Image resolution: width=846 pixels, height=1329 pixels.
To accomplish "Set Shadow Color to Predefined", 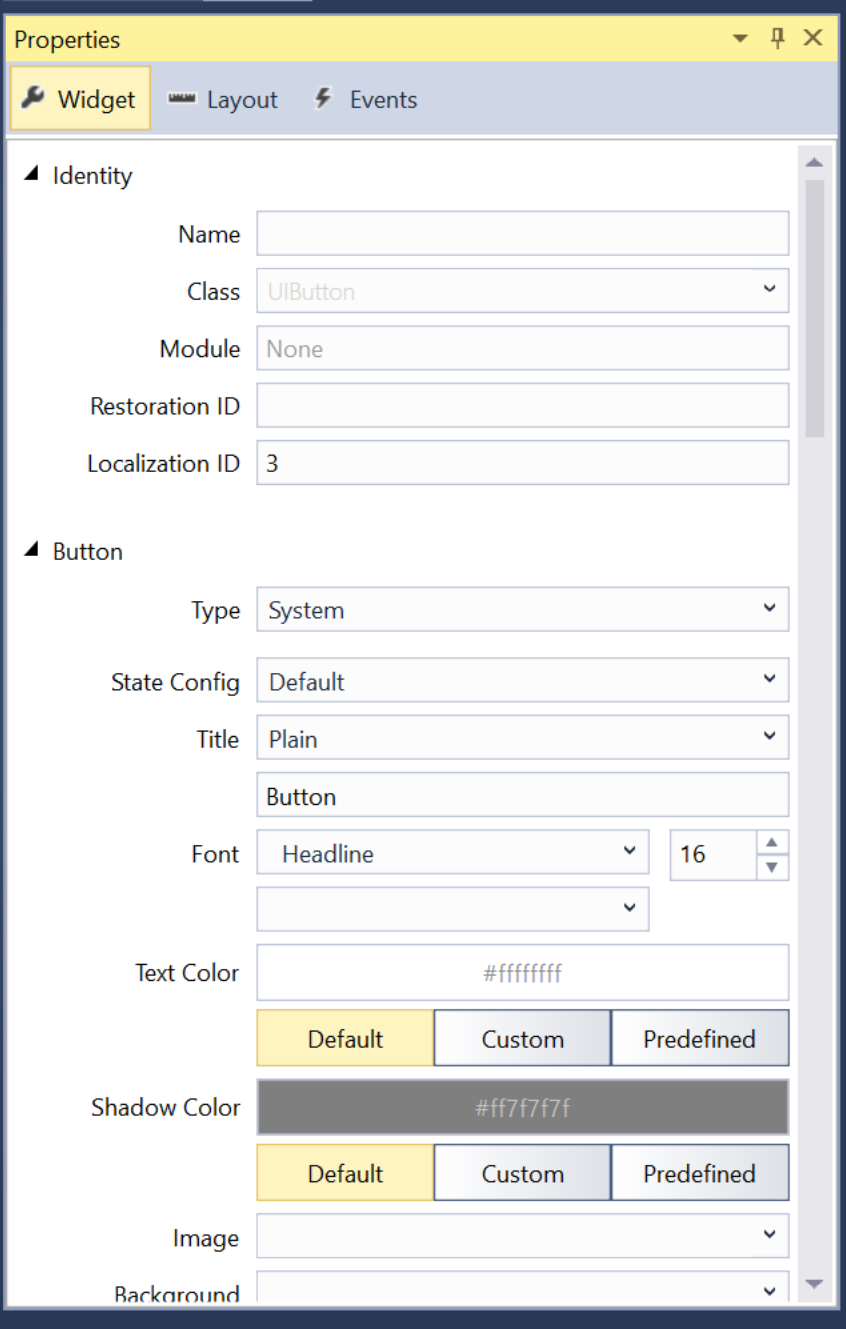I will coord(699,1172).
